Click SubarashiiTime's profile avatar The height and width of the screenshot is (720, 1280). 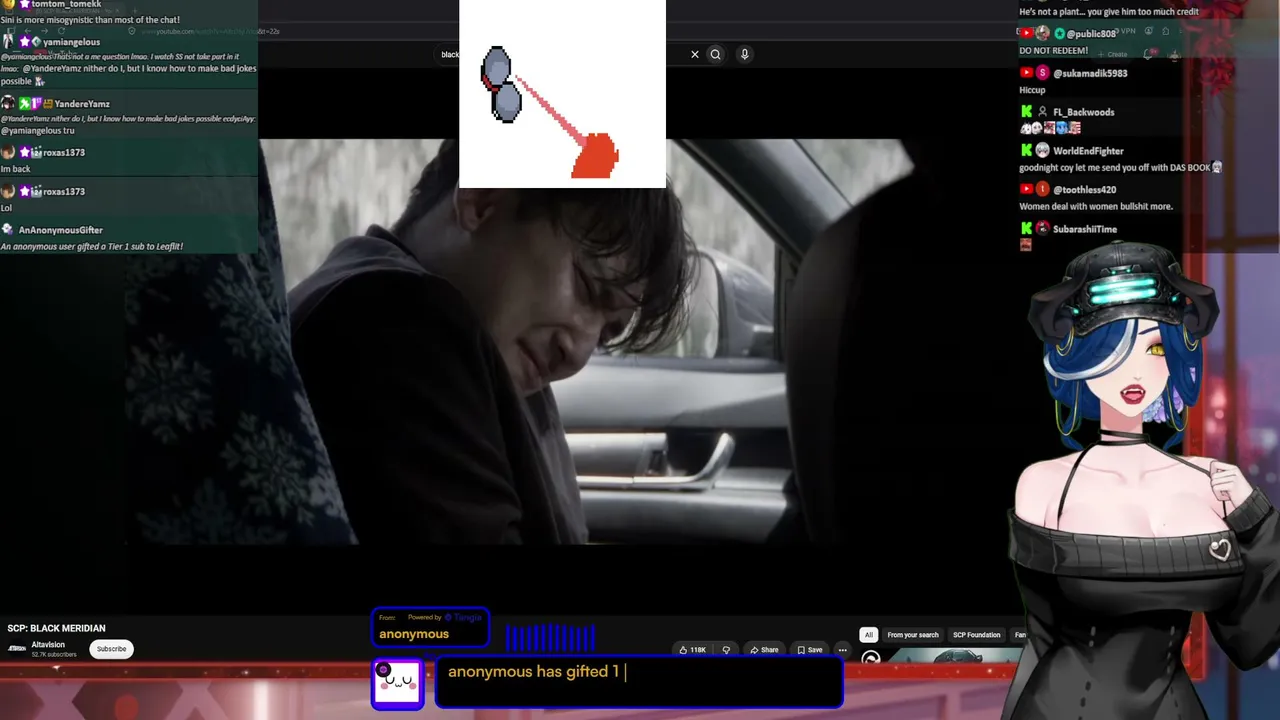tap(1042, 229)
